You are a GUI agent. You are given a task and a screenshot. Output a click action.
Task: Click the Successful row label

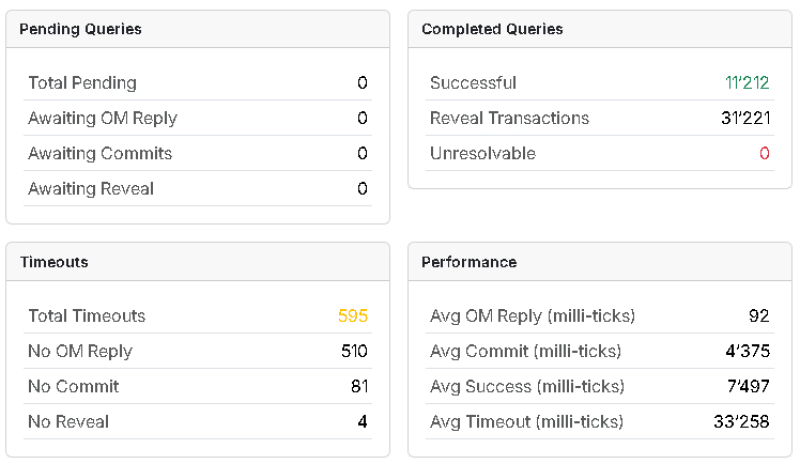tap(473, 83)
